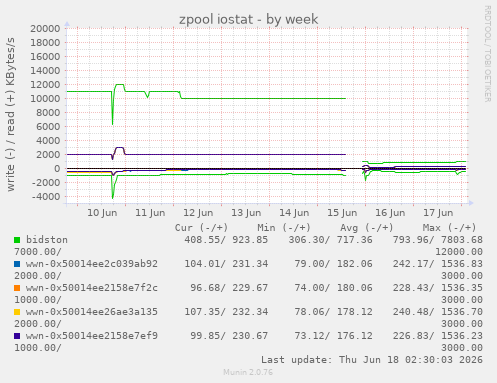497x383 pixels.
Task: Click the 20000 y-axis label
Action: (x=45, y=29)
